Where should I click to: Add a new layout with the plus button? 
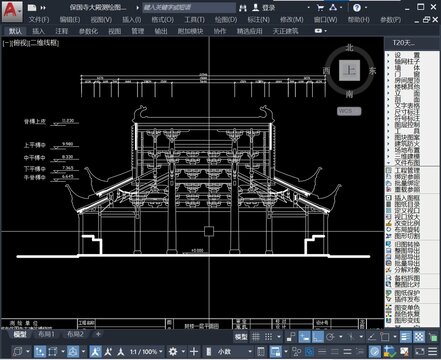[98, 334]
